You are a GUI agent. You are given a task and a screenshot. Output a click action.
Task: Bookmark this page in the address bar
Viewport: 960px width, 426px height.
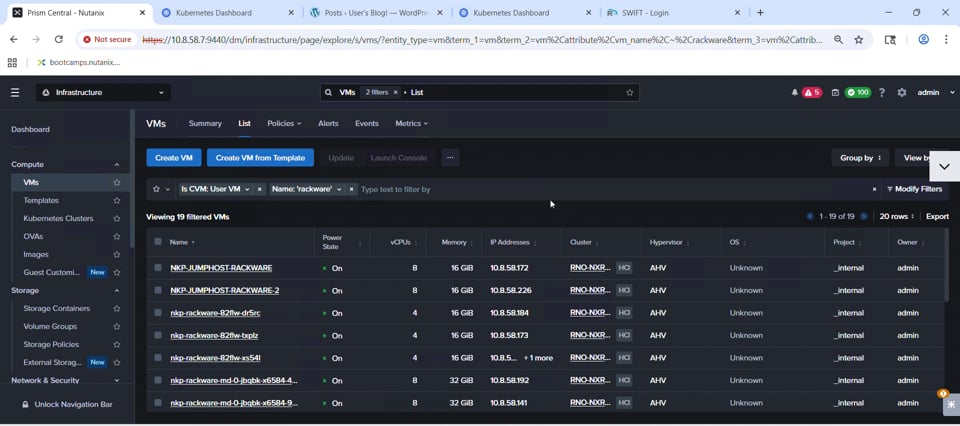(x=858, y=39)
